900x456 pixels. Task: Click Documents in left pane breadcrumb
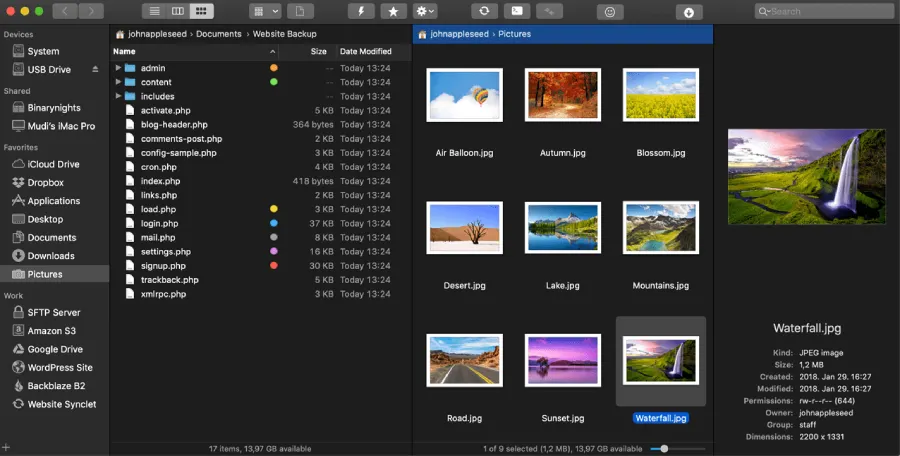219,34
